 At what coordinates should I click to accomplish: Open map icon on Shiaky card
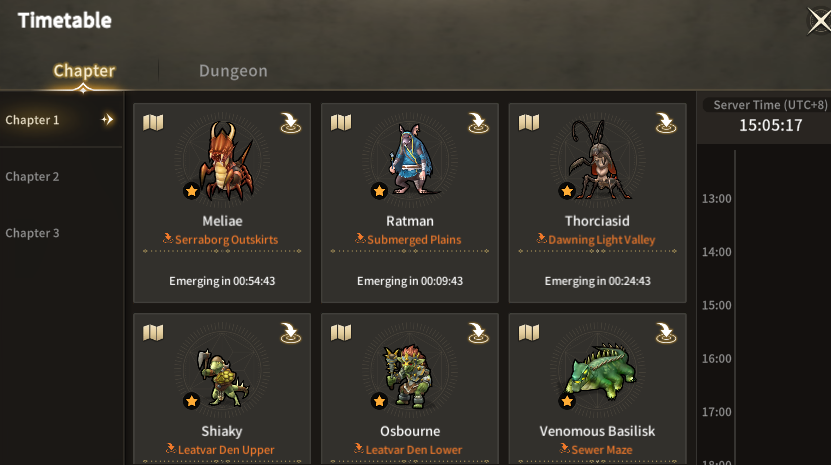pos(153,333)
